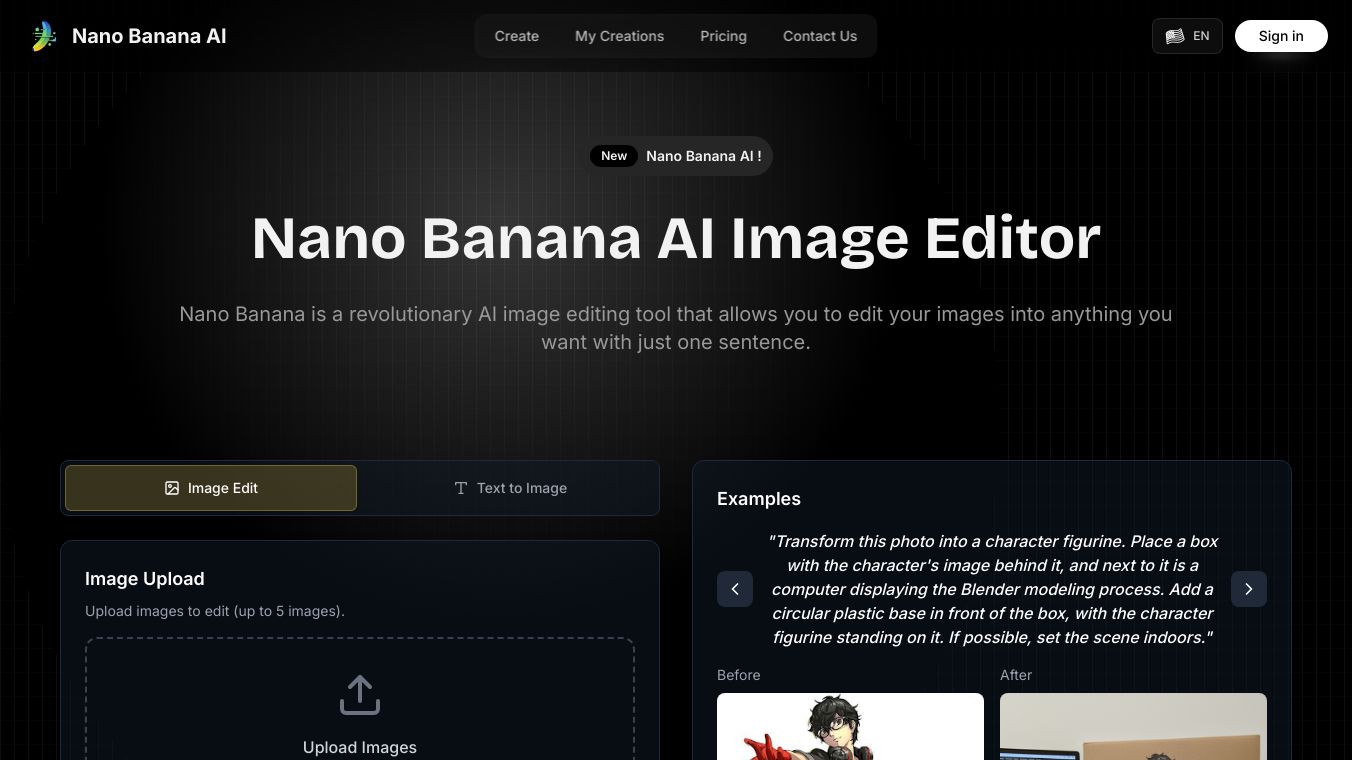Viewport: 1352px width, 760px height.
Task: Open the Pricing page
Action: tap(723, 36)
